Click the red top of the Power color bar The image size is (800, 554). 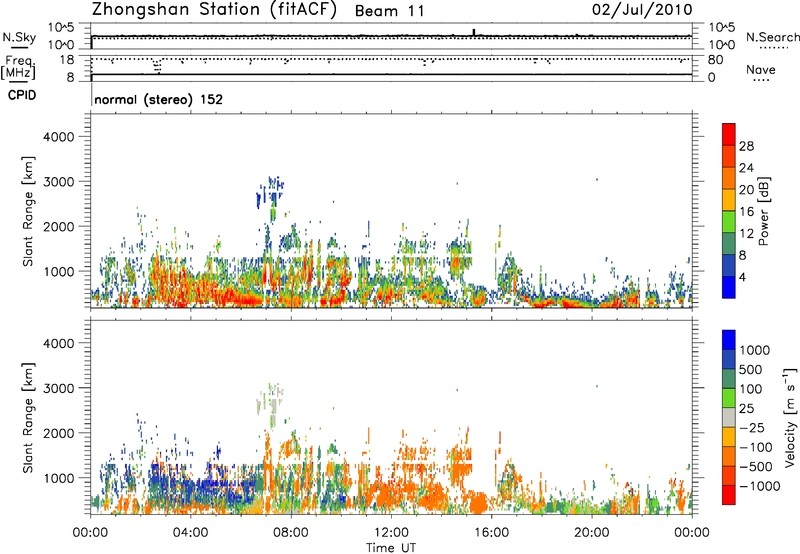pos(729,134)
